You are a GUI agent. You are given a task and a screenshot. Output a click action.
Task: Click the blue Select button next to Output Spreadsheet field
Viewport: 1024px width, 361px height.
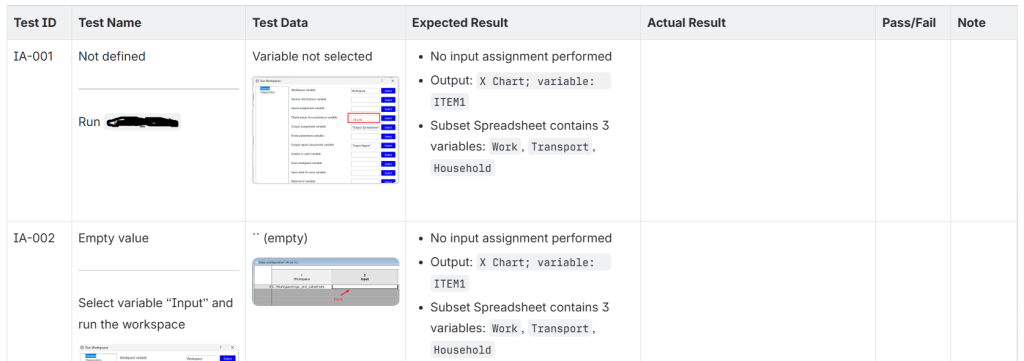click(x=388, y=127)
